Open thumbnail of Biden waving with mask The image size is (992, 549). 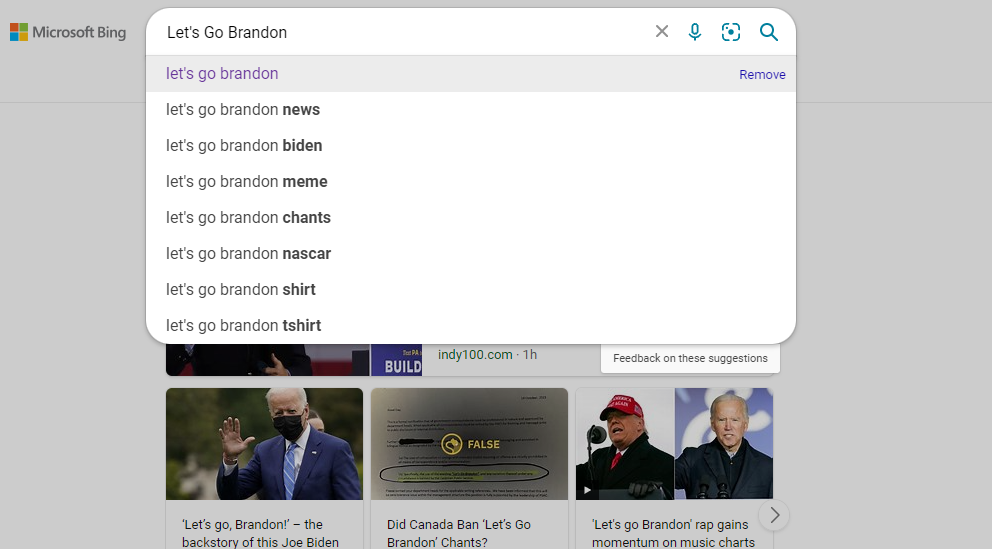click(x=264, y=444)
